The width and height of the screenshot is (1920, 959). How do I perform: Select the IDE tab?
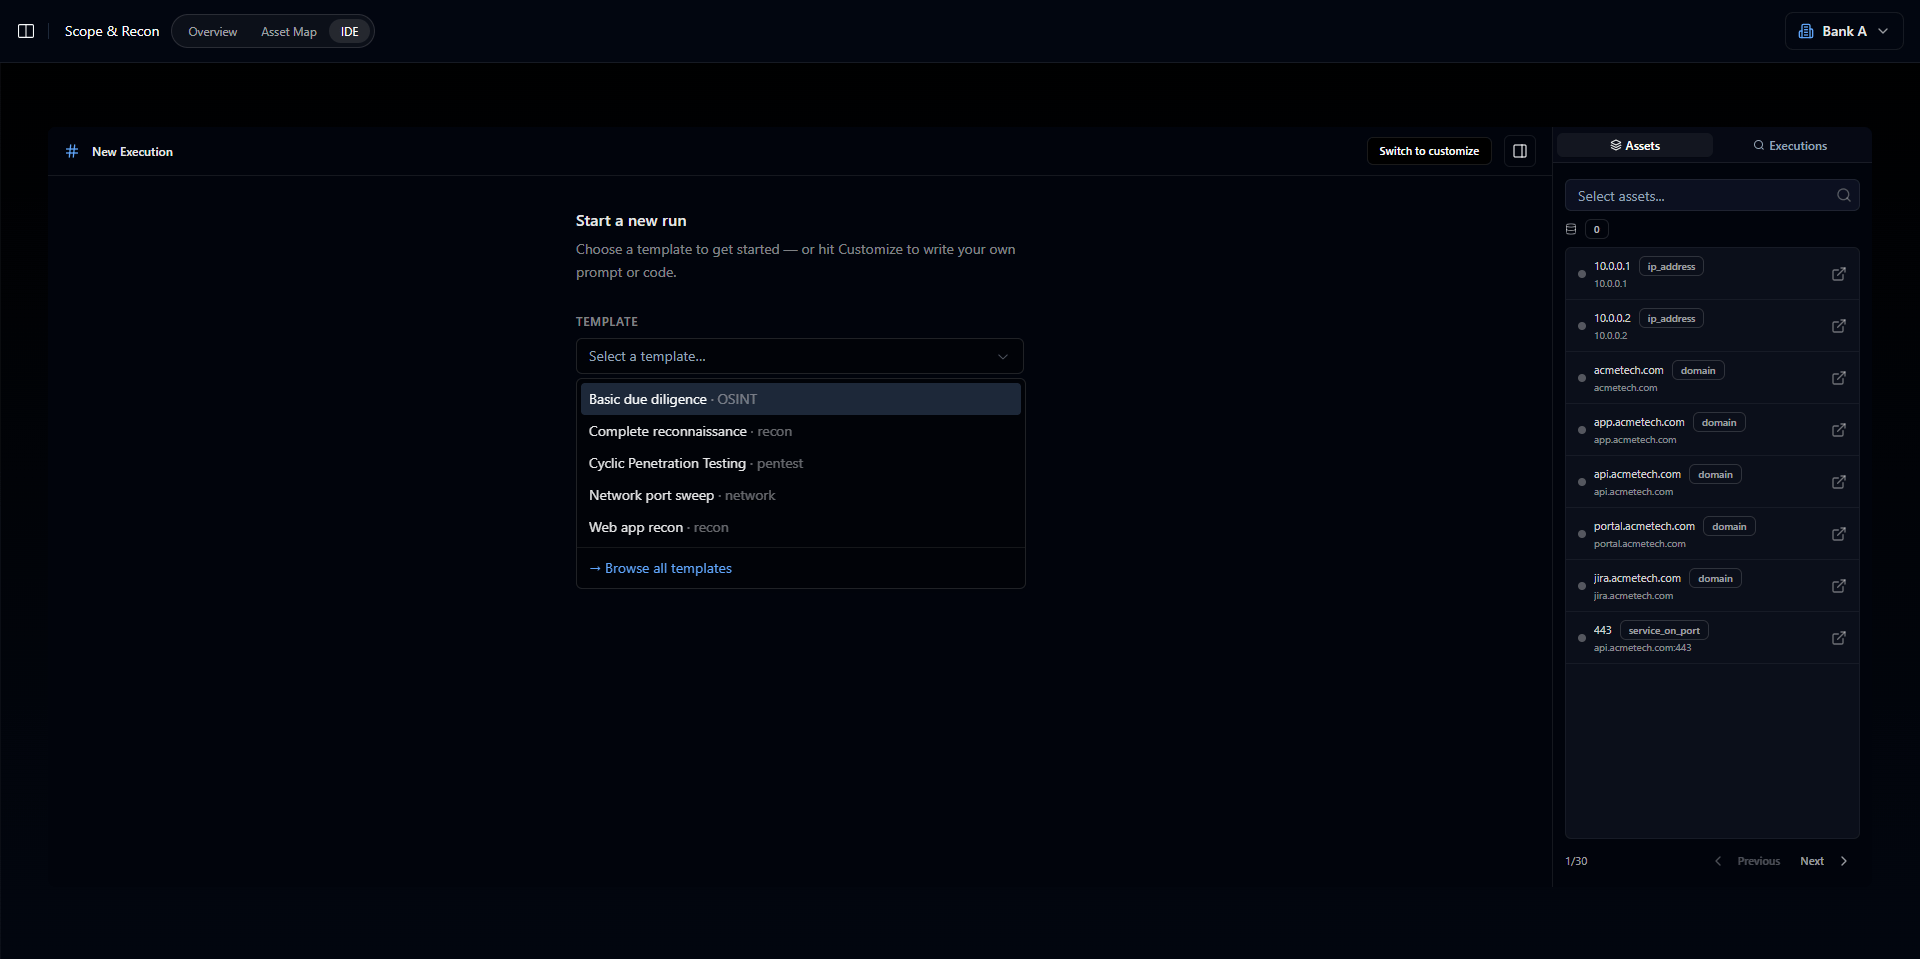350,32
